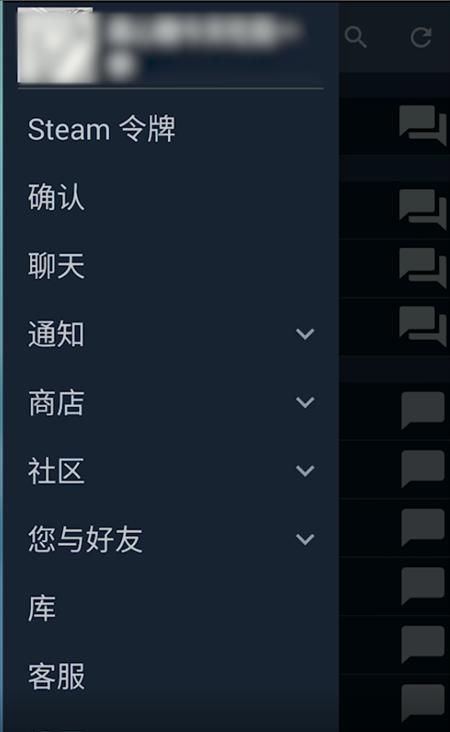This screenshot has height=732, width=450.
Task: Expand the 通知 chevron
Action: pos(305,334)
